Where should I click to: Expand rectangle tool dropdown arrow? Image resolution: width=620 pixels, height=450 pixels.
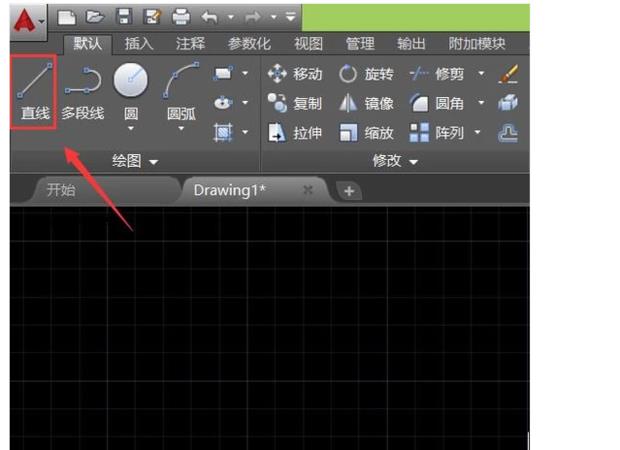[x=245, y=74]
